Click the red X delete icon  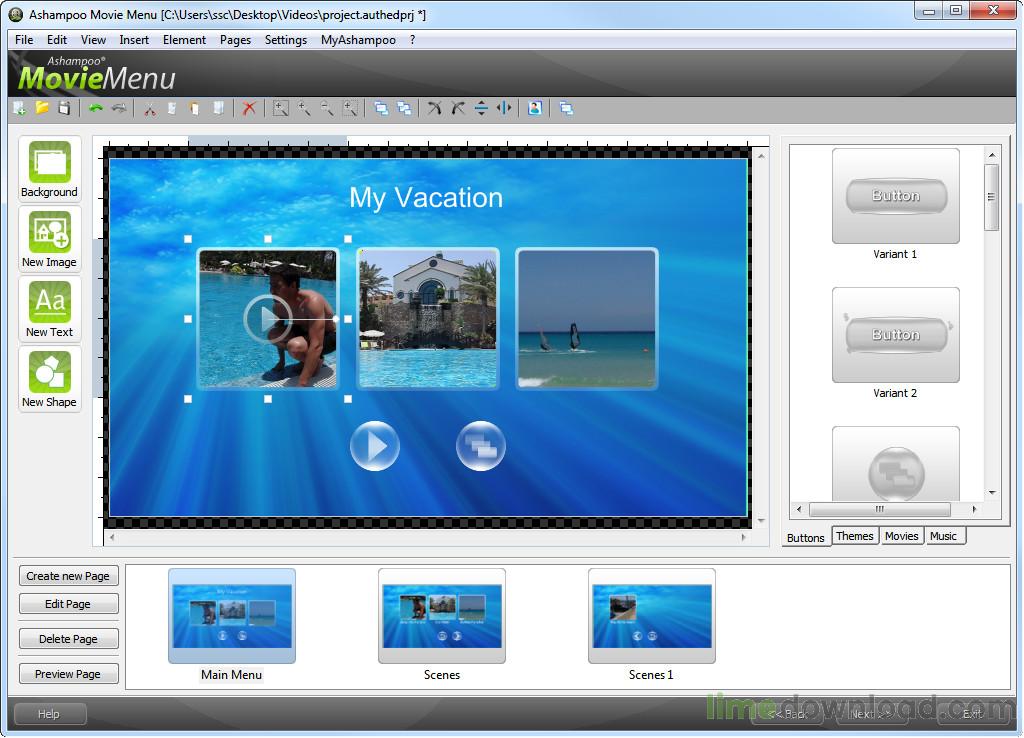click(249, 108)
